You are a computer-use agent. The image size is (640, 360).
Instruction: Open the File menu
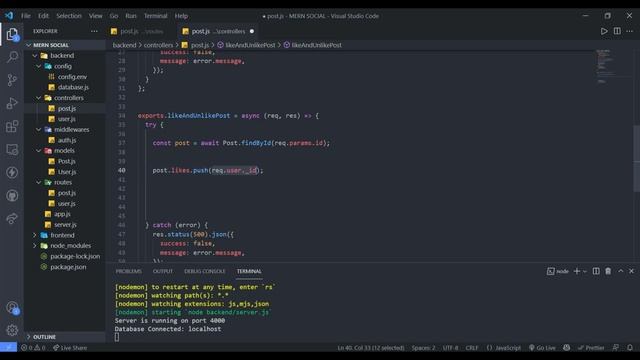pyautogui.click(x=26, y=16)
